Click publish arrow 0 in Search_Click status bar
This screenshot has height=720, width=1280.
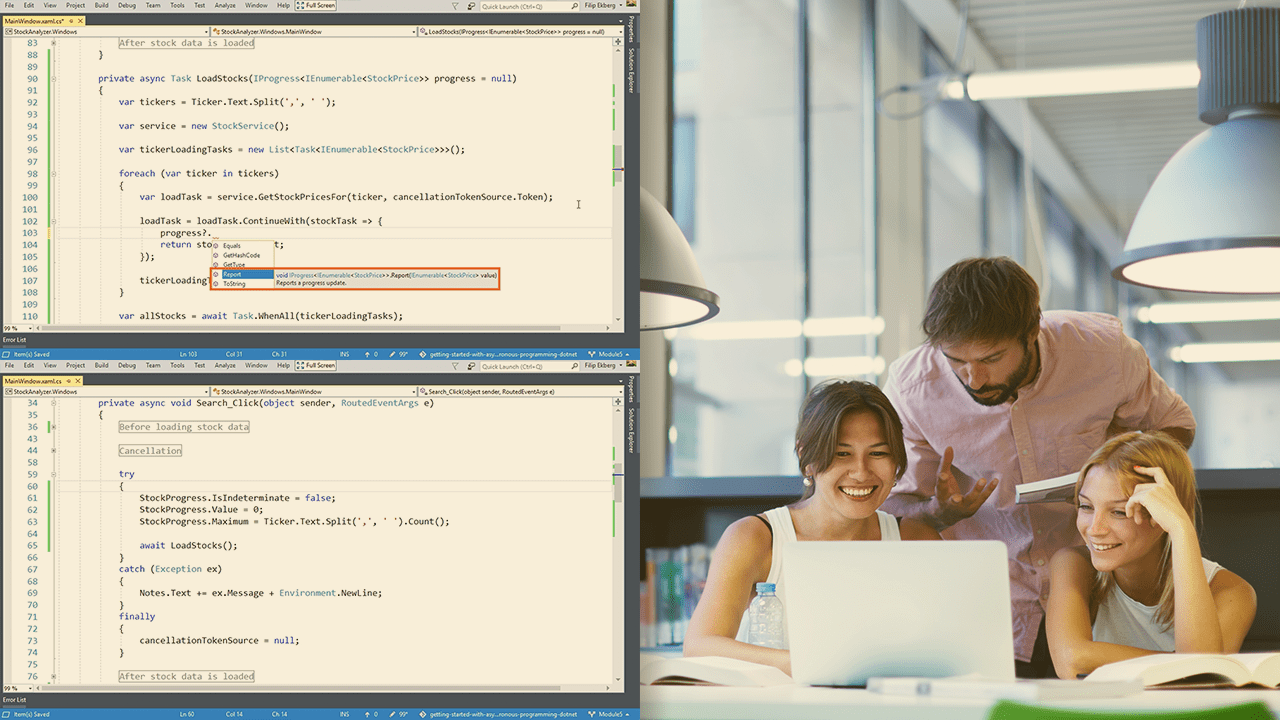pyautogui.click(x=371, y=714)
